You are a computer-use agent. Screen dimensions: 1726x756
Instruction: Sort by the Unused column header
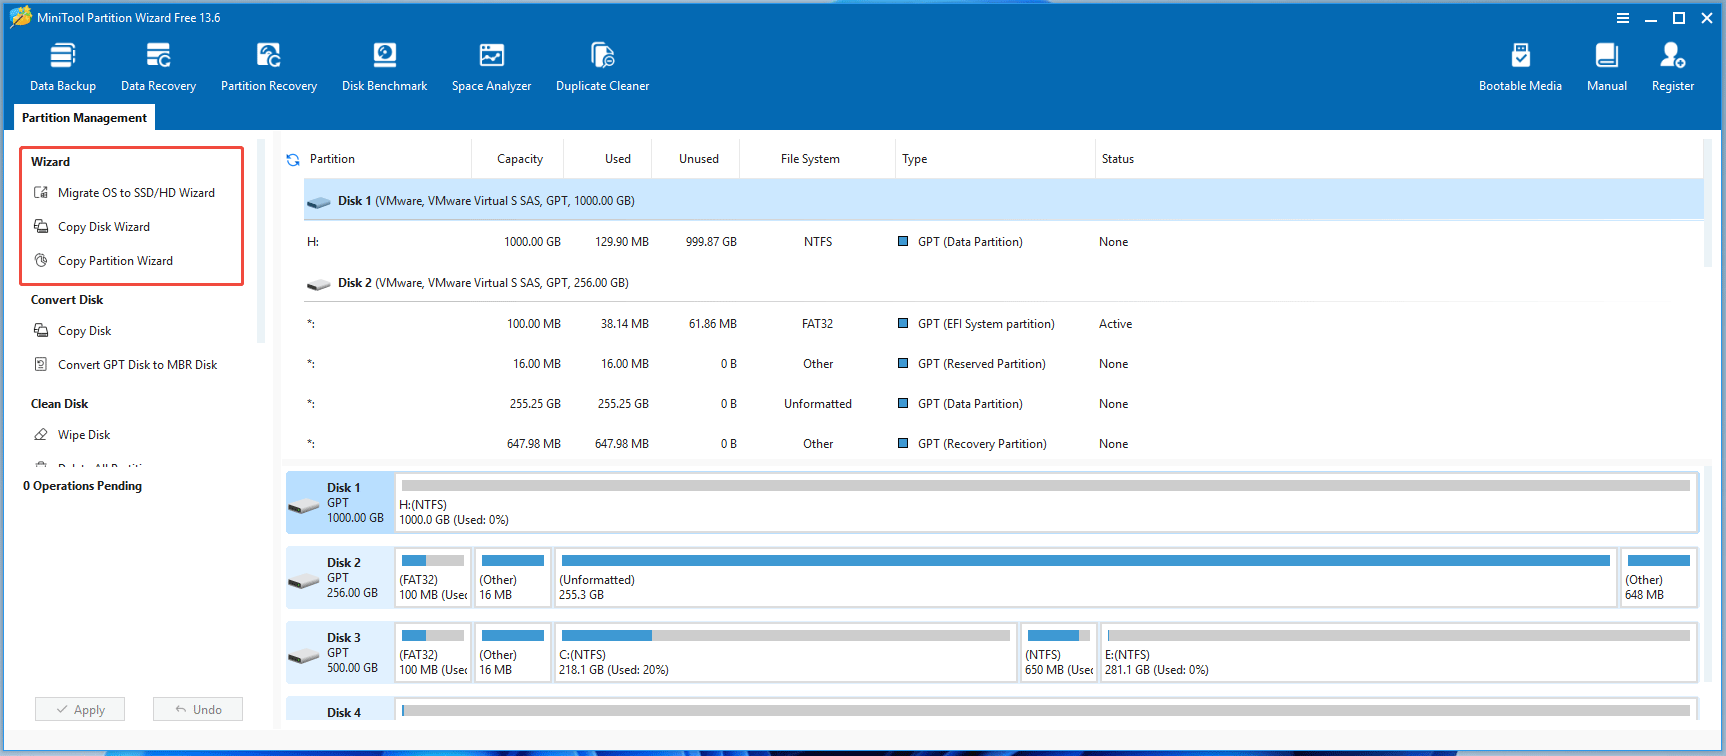point(699,159)
